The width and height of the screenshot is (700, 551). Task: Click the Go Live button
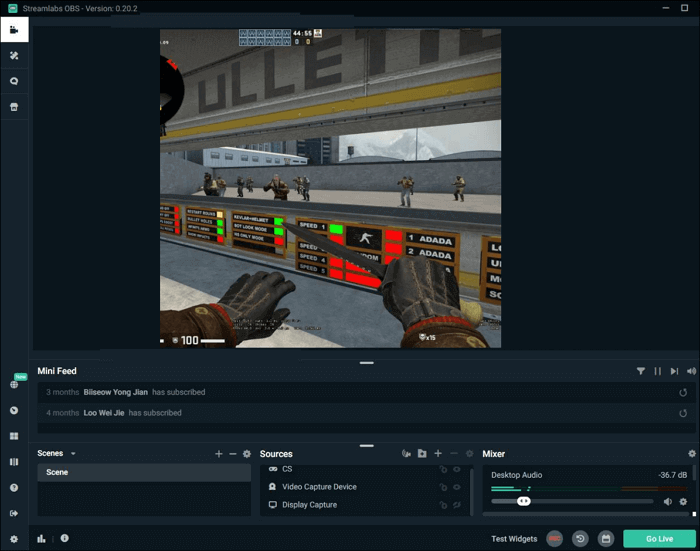pos(659,539)
